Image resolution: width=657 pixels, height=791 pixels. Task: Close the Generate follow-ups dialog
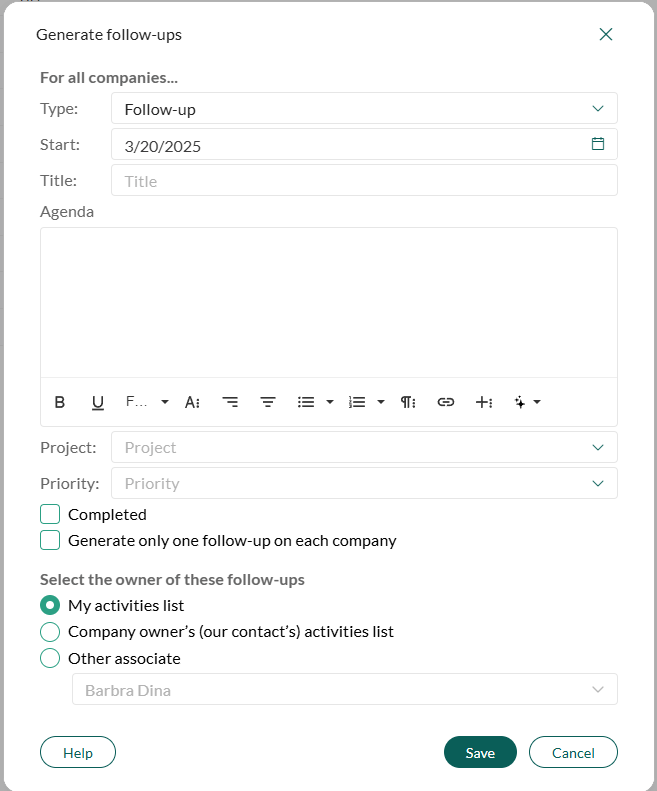tap(606, 34)
